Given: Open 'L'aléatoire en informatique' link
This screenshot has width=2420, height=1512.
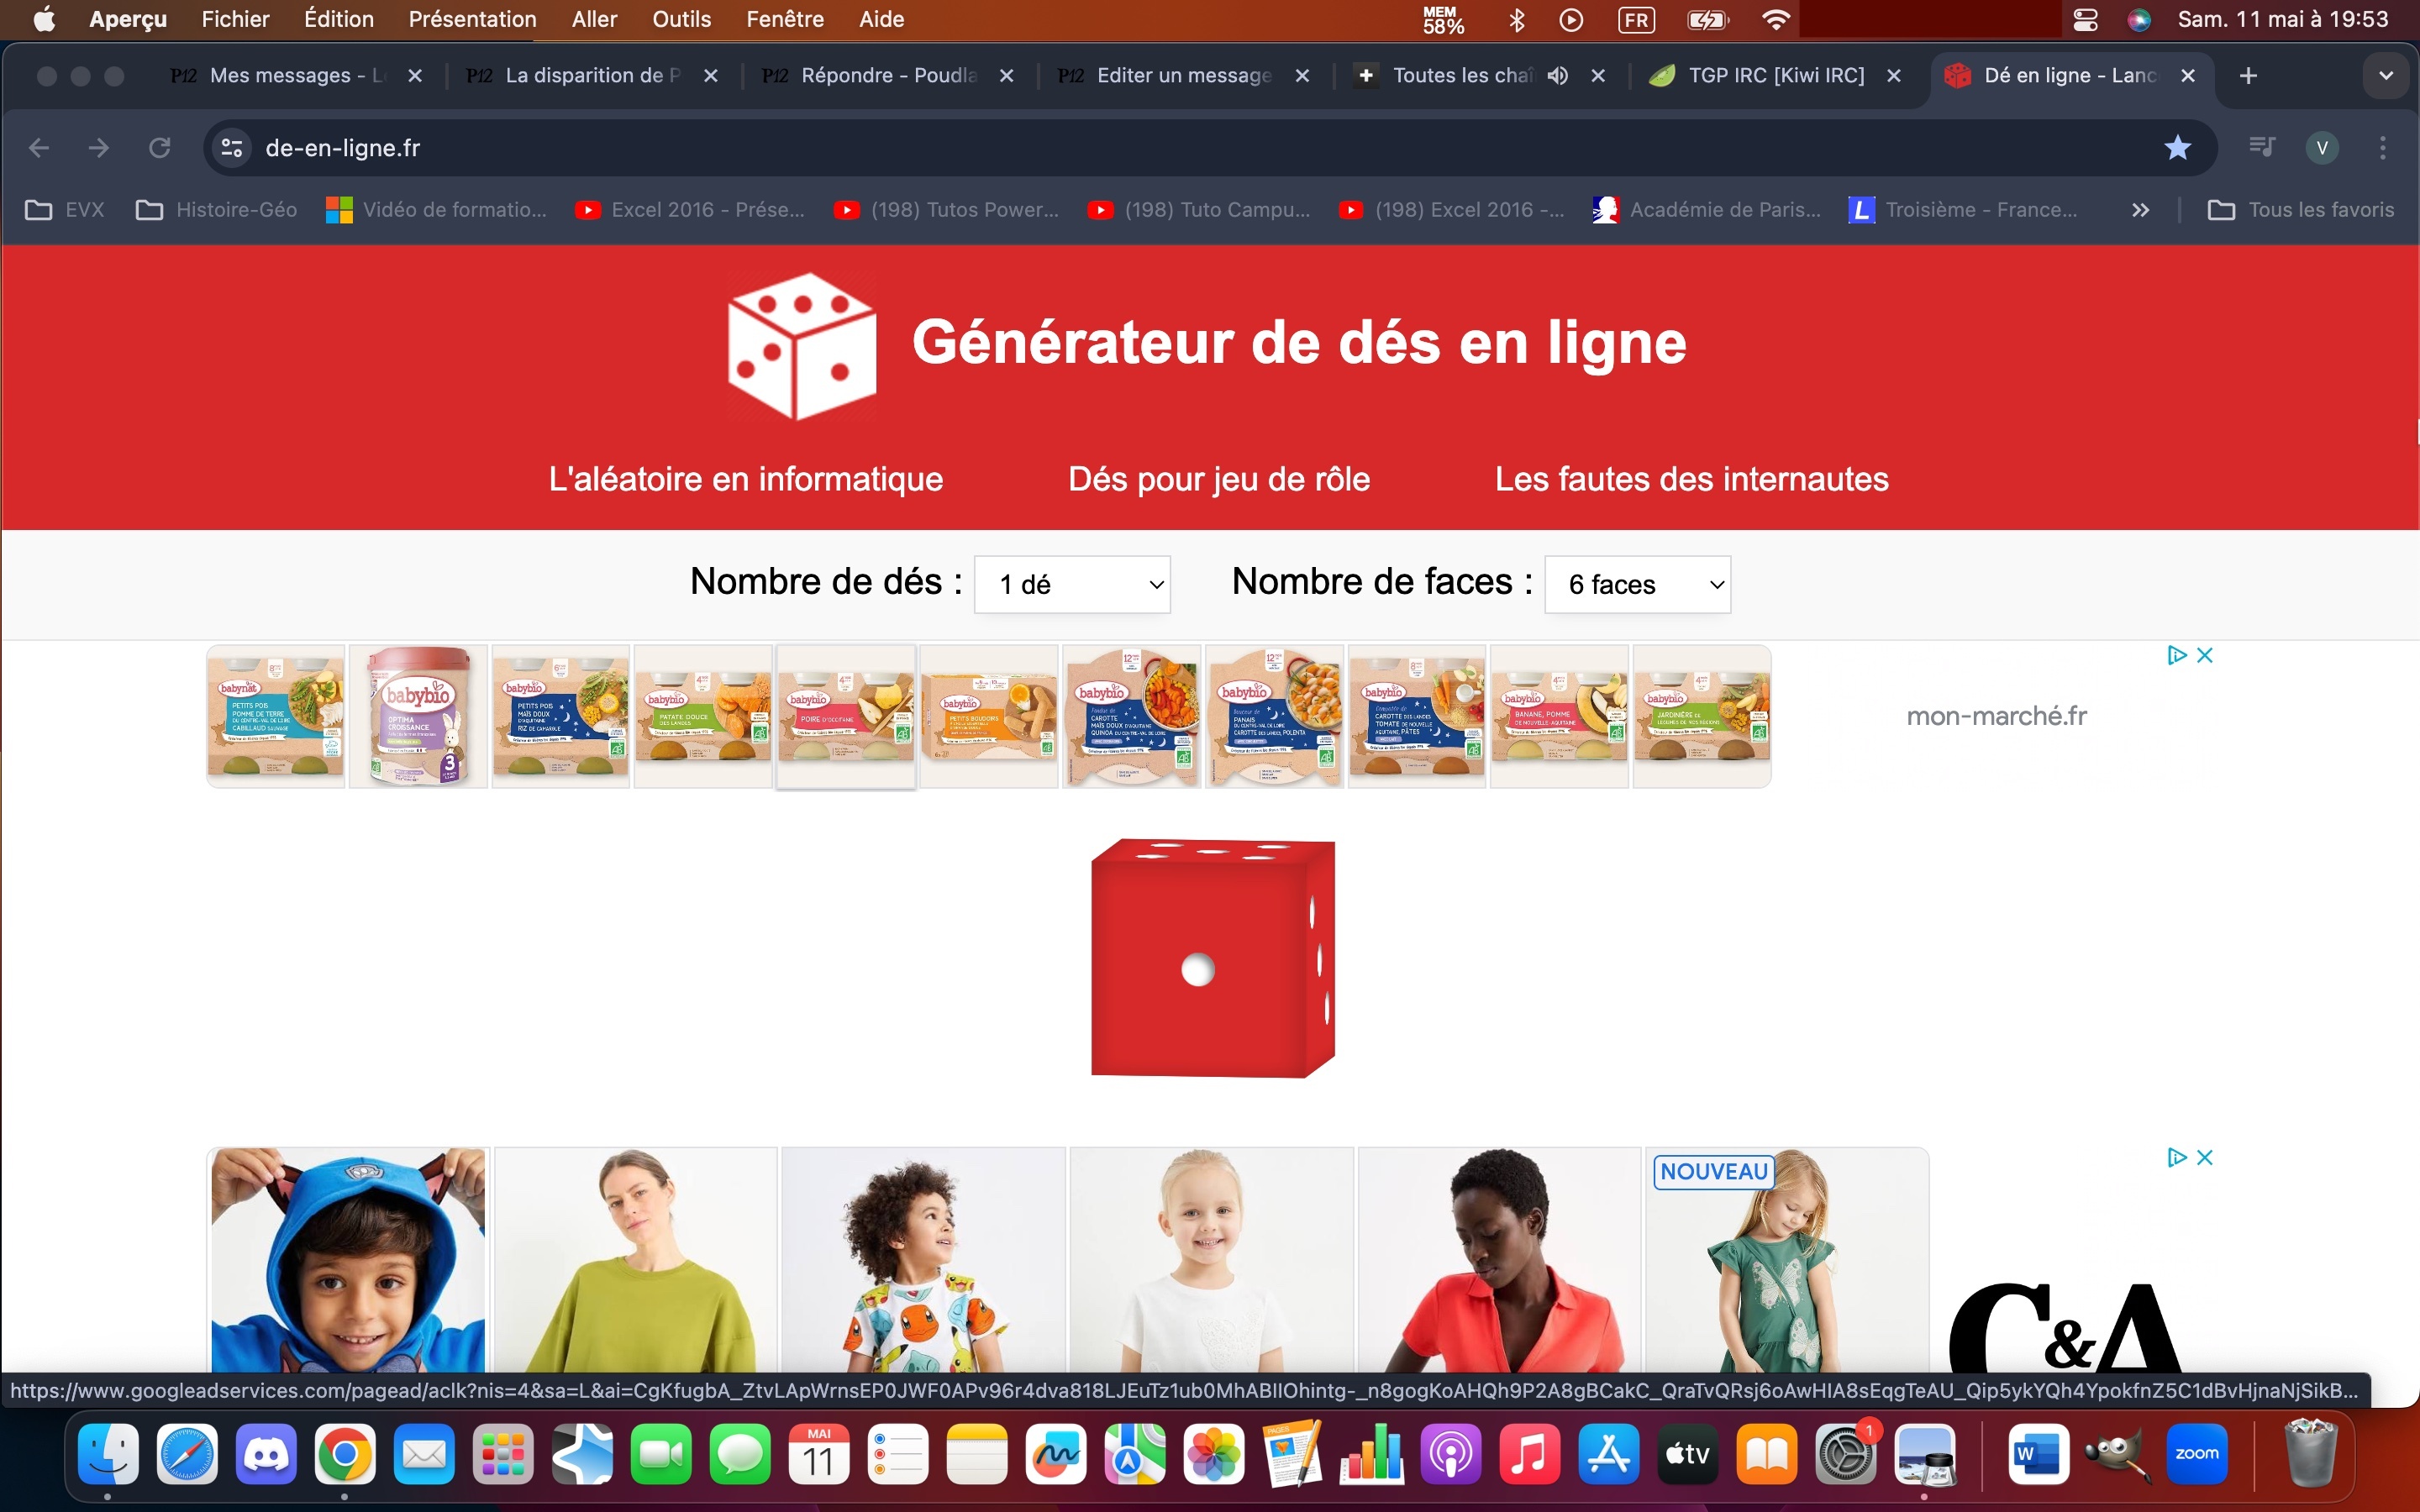Looking at the screenshot, I should pos(745,479).
